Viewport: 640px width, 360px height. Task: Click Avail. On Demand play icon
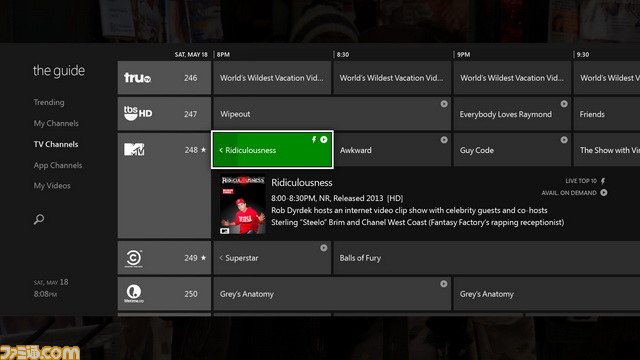click(x=604, y=193)
